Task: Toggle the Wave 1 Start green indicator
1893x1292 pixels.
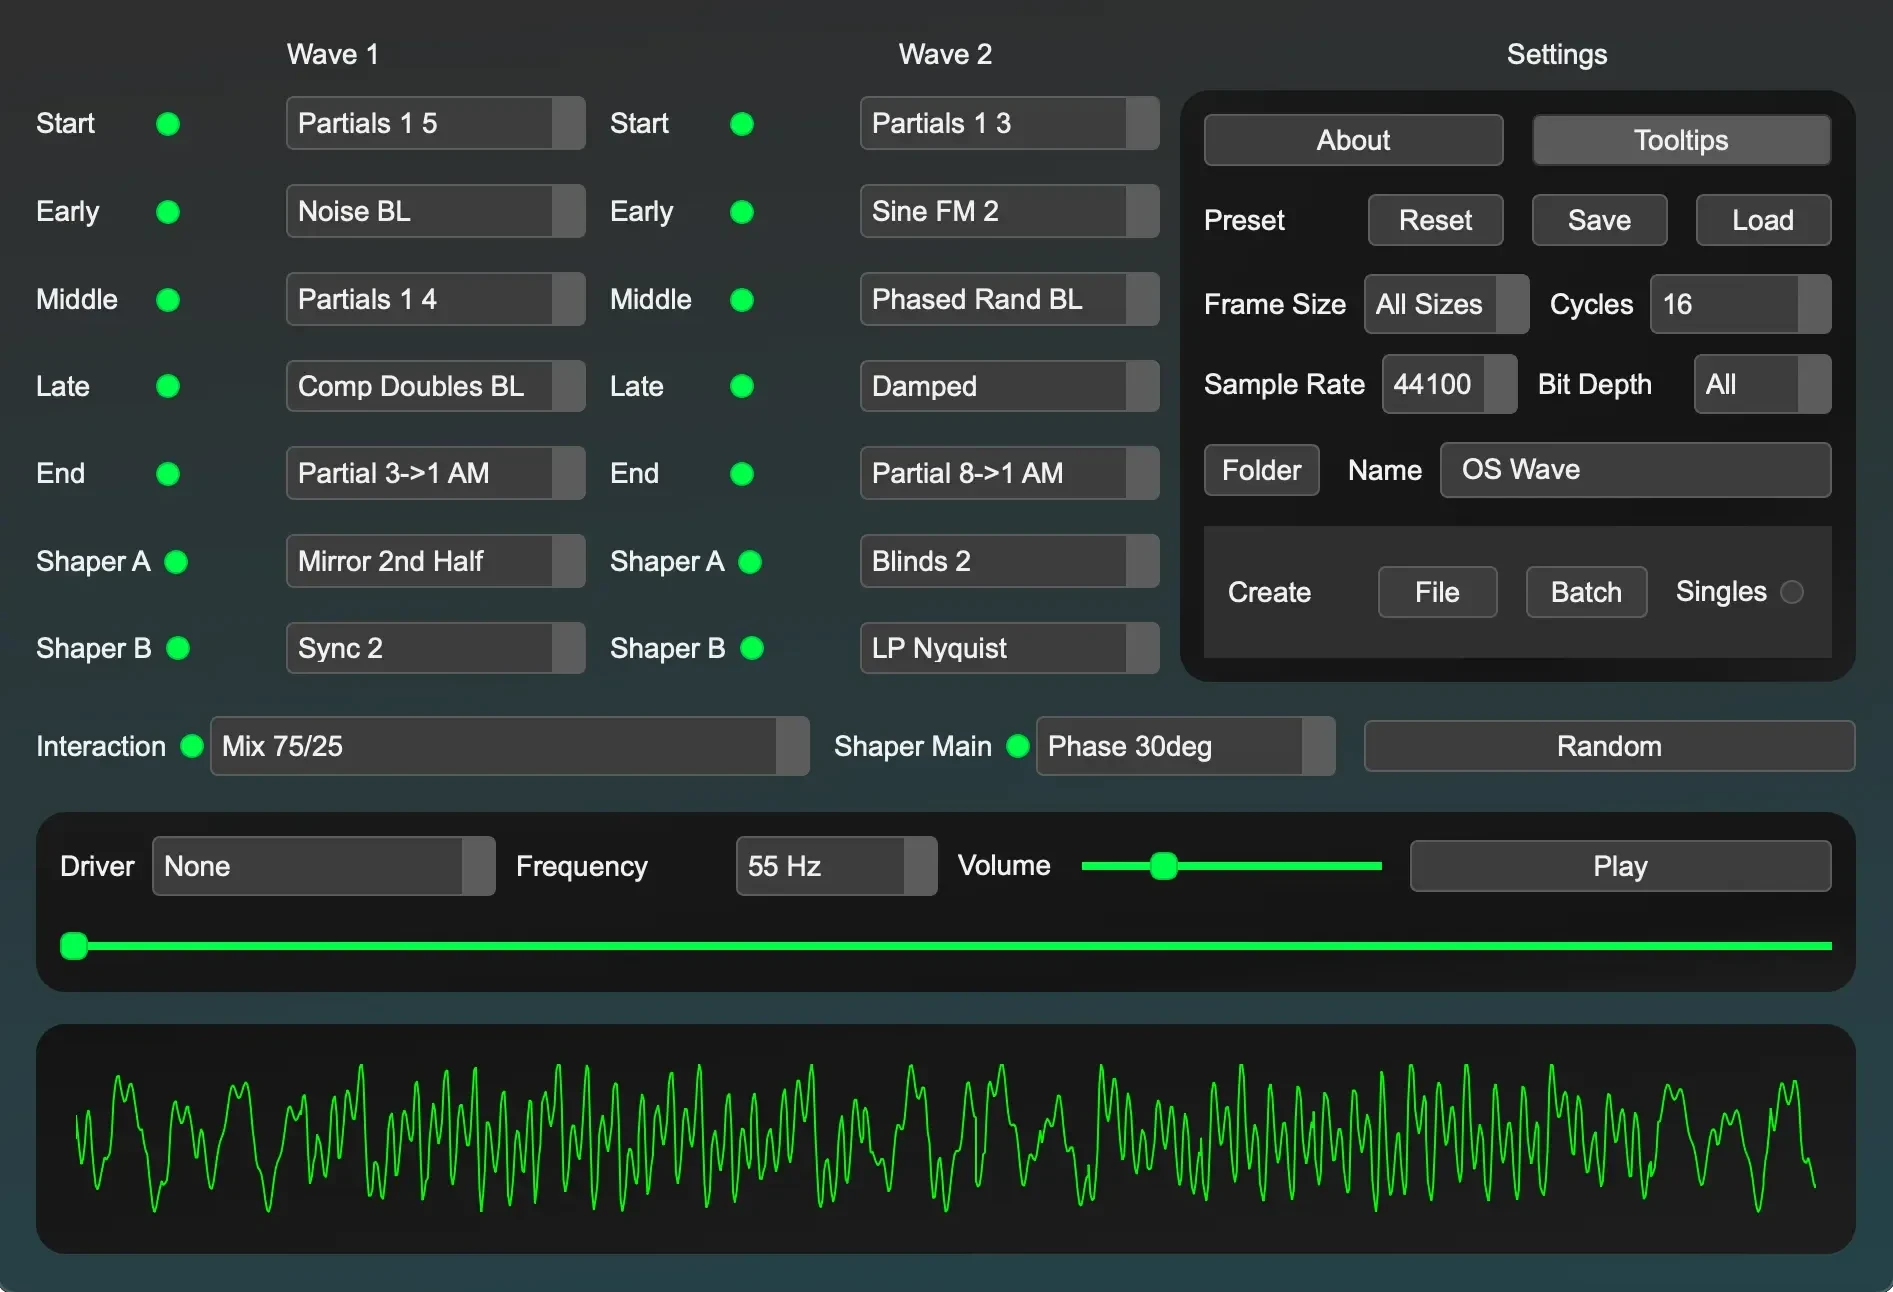Action: 168,124
